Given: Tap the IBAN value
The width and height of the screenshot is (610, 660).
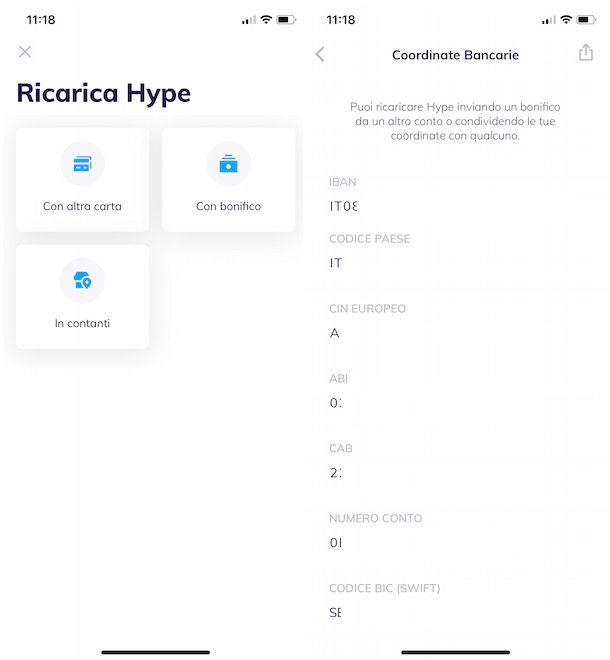Looking at the screenshot, I should point(343,207).
